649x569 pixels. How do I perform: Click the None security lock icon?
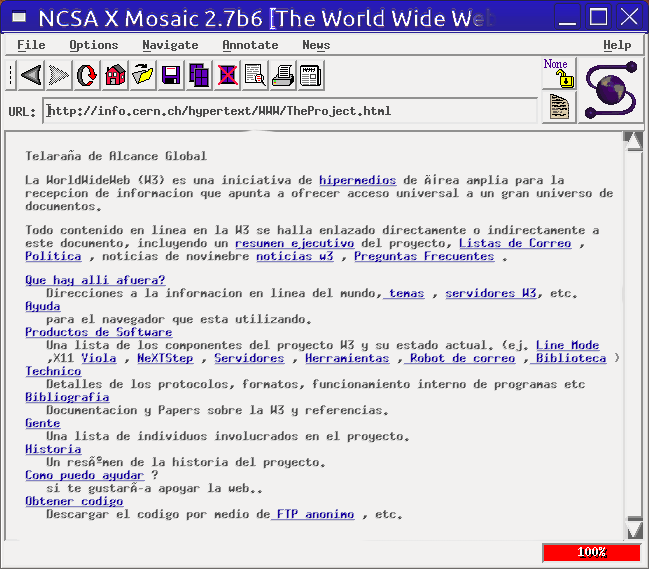558,73
